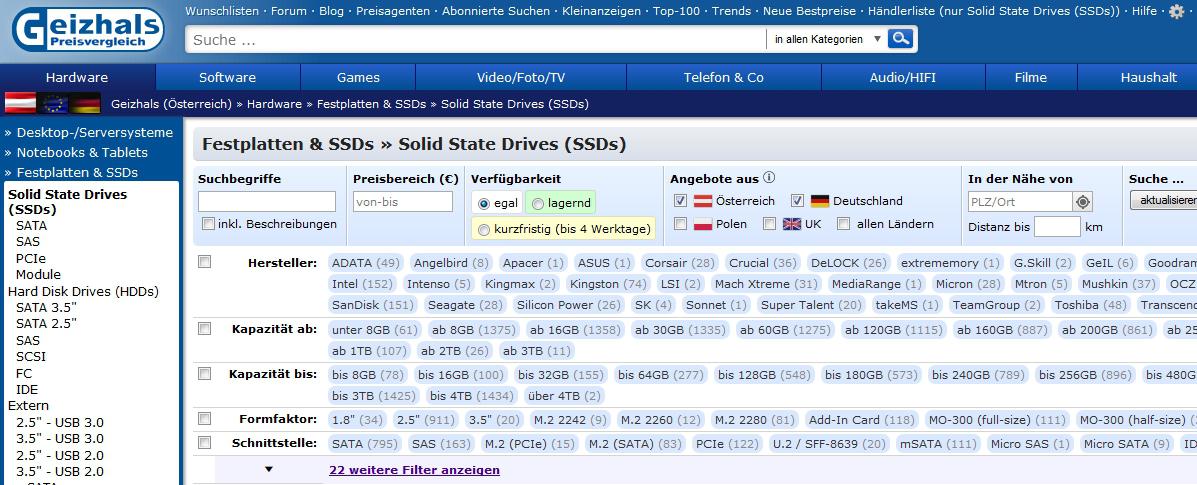This screenshot has height=485, width=1197.
Task: Open the Top-100 top link
Action: tap(676, 11)
